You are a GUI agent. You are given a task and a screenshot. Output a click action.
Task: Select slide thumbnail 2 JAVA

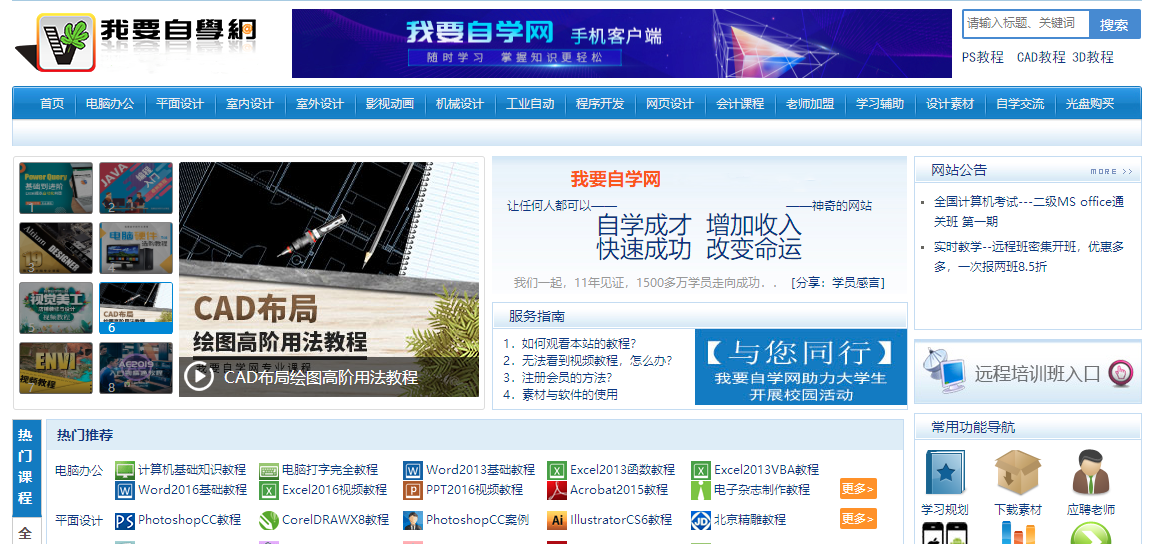pyautogui.click(x=136, y=188)
